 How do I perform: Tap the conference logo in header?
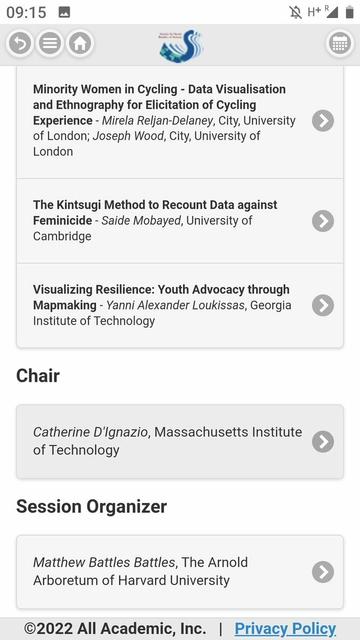pyautogui.click(x=181, y=46)
